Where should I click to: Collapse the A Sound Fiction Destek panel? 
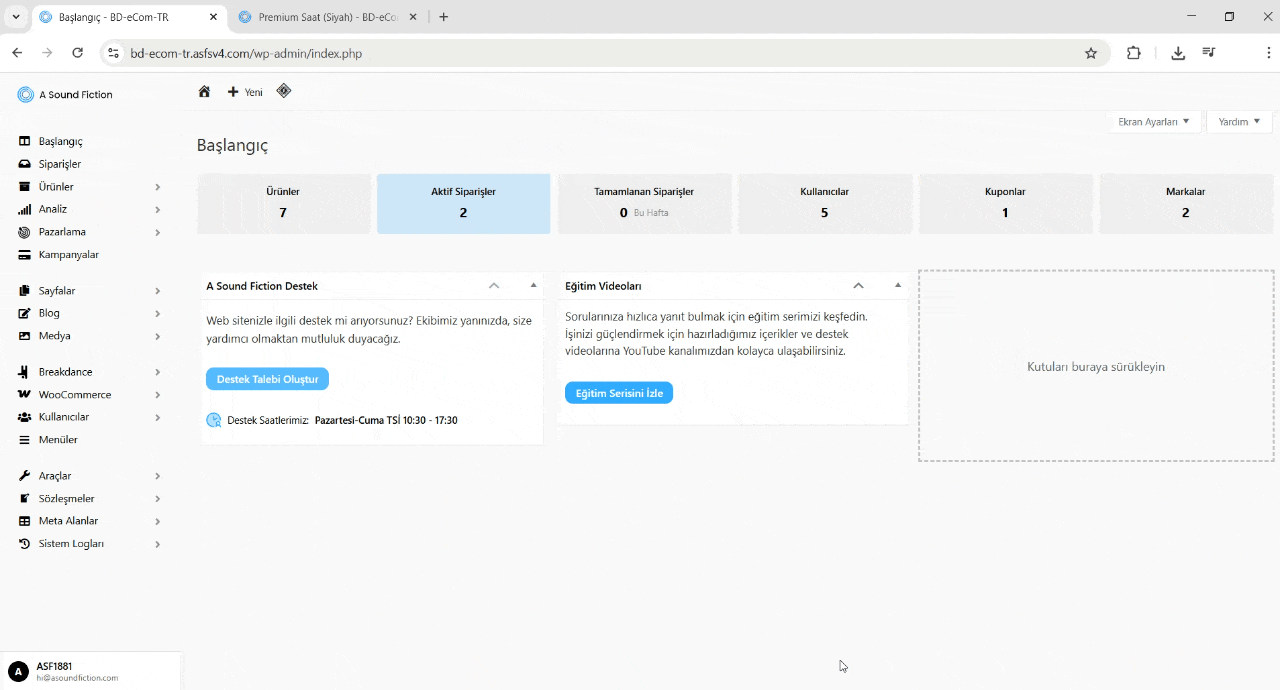(533, 286)
